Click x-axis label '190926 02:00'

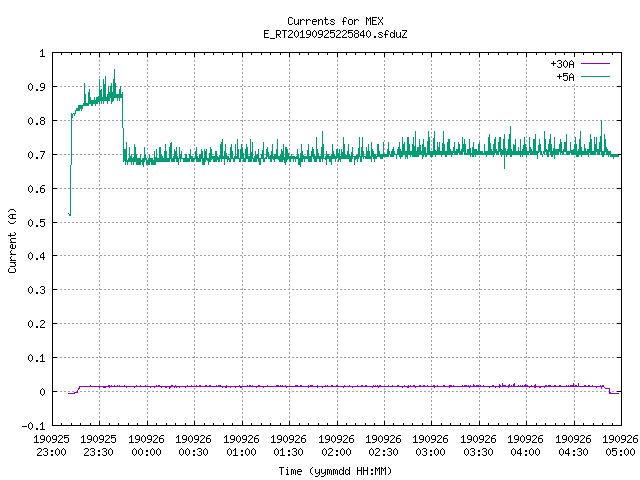(x=337, y=446)
